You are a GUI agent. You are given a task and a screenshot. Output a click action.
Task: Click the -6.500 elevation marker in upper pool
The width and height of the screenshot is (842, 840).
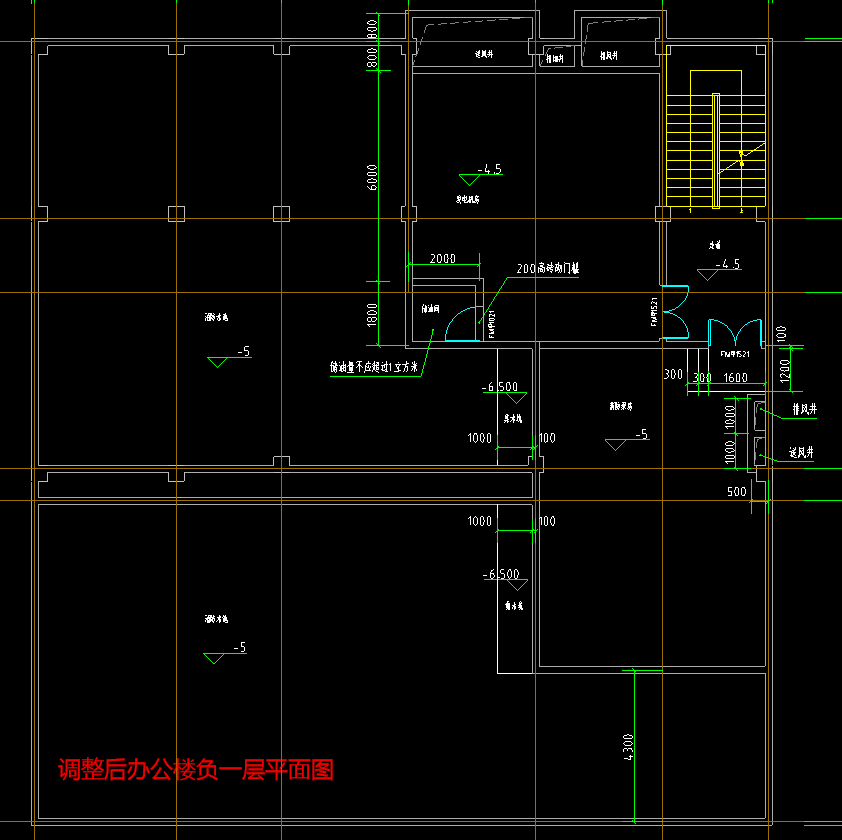pyautogui.click(x=499, y=387)
